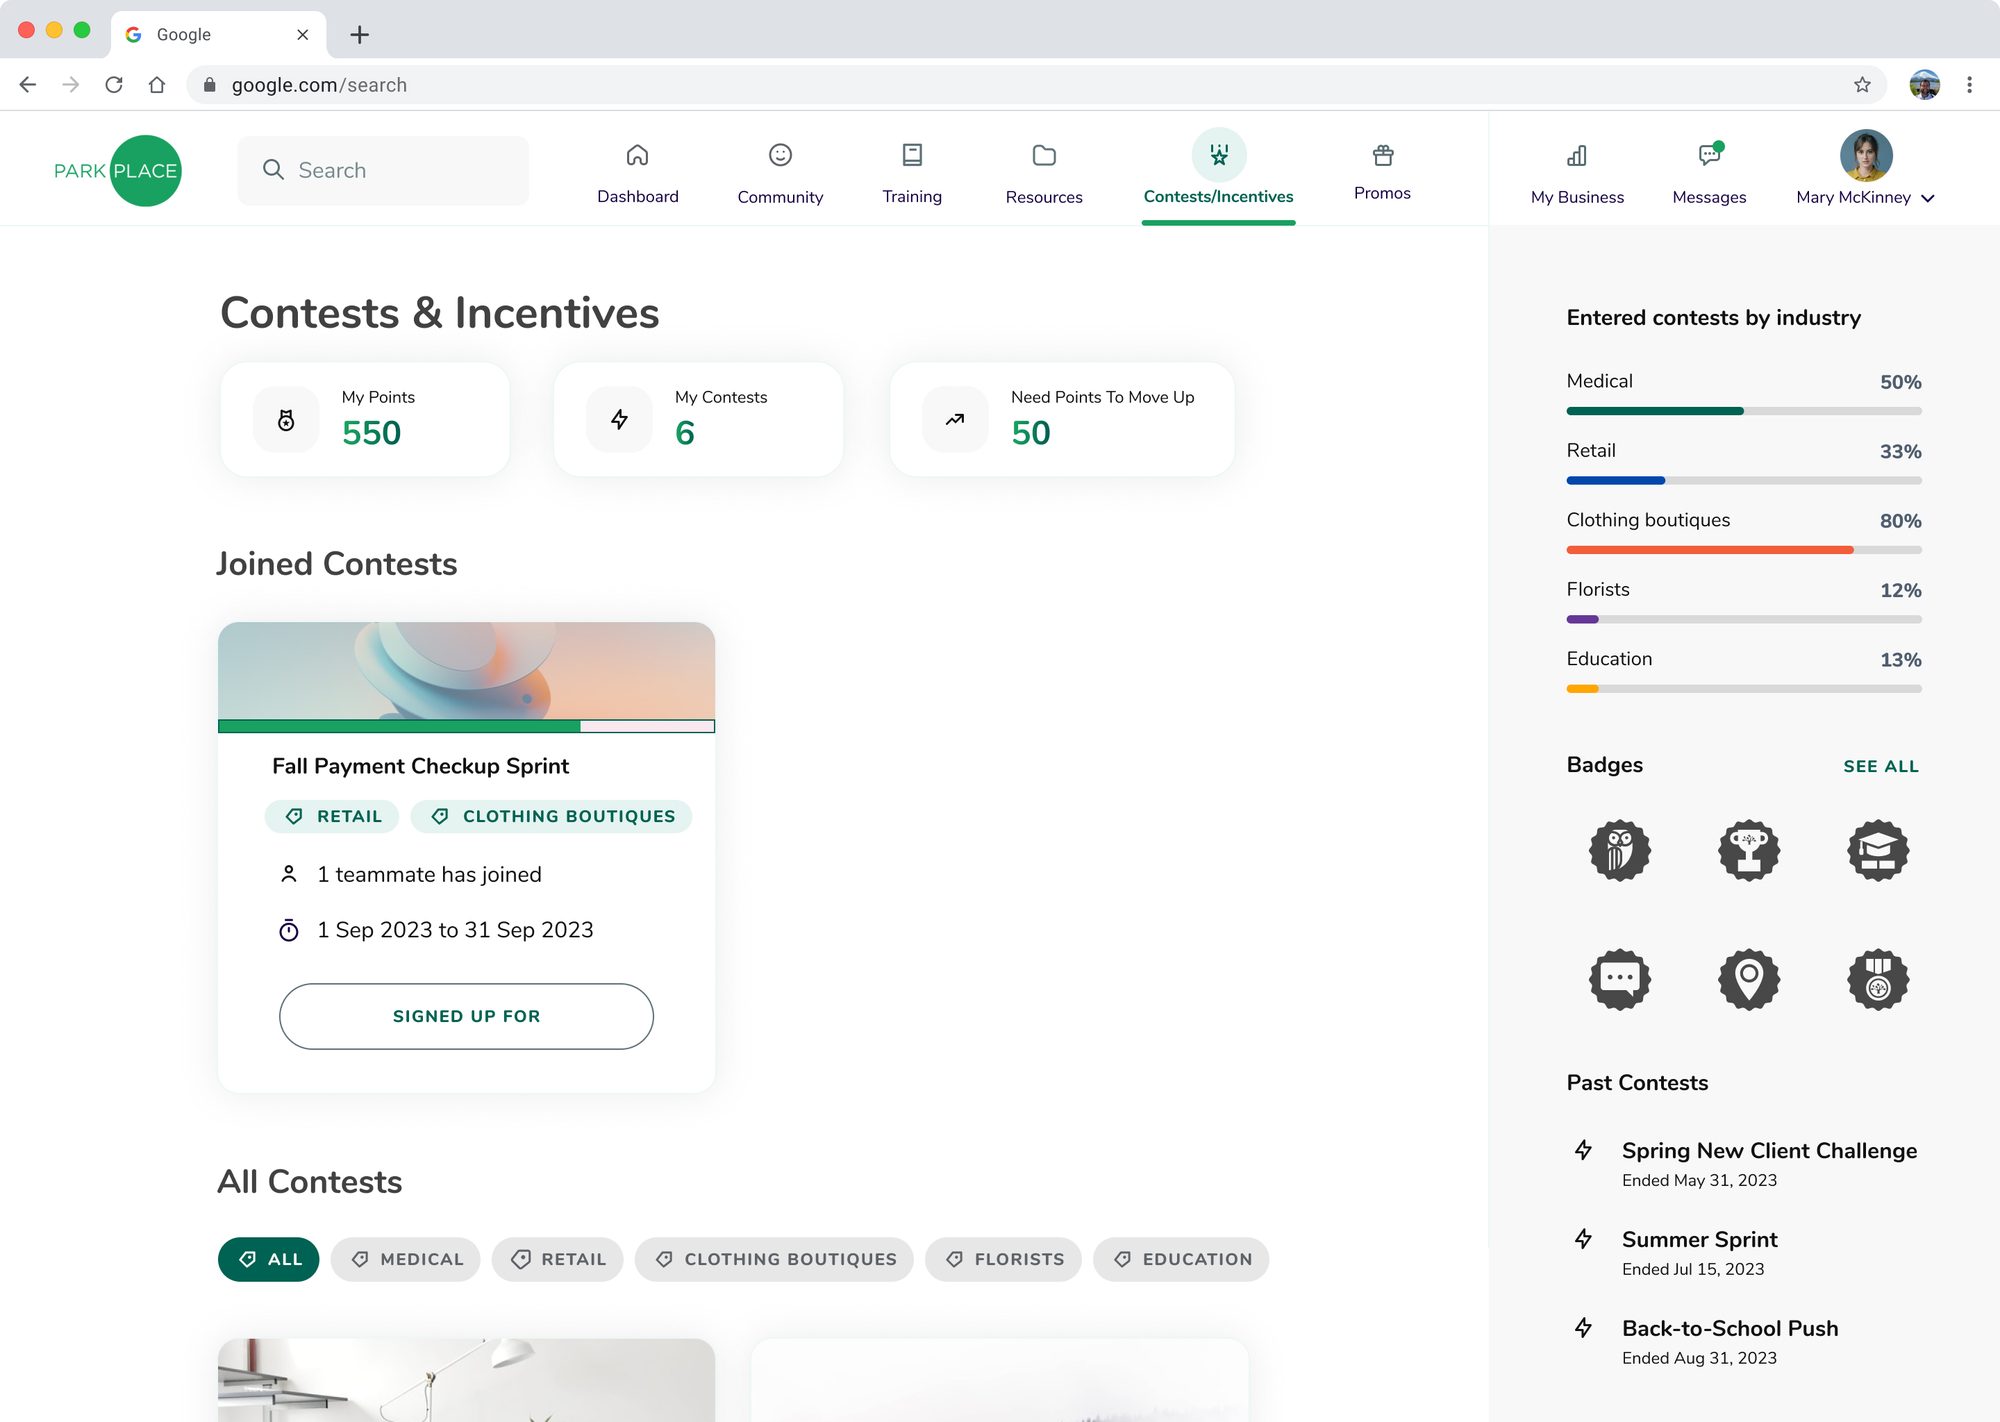Open the browser home button
Viewport: 2000px width, 1422px height.
click(x=157, y=85)
